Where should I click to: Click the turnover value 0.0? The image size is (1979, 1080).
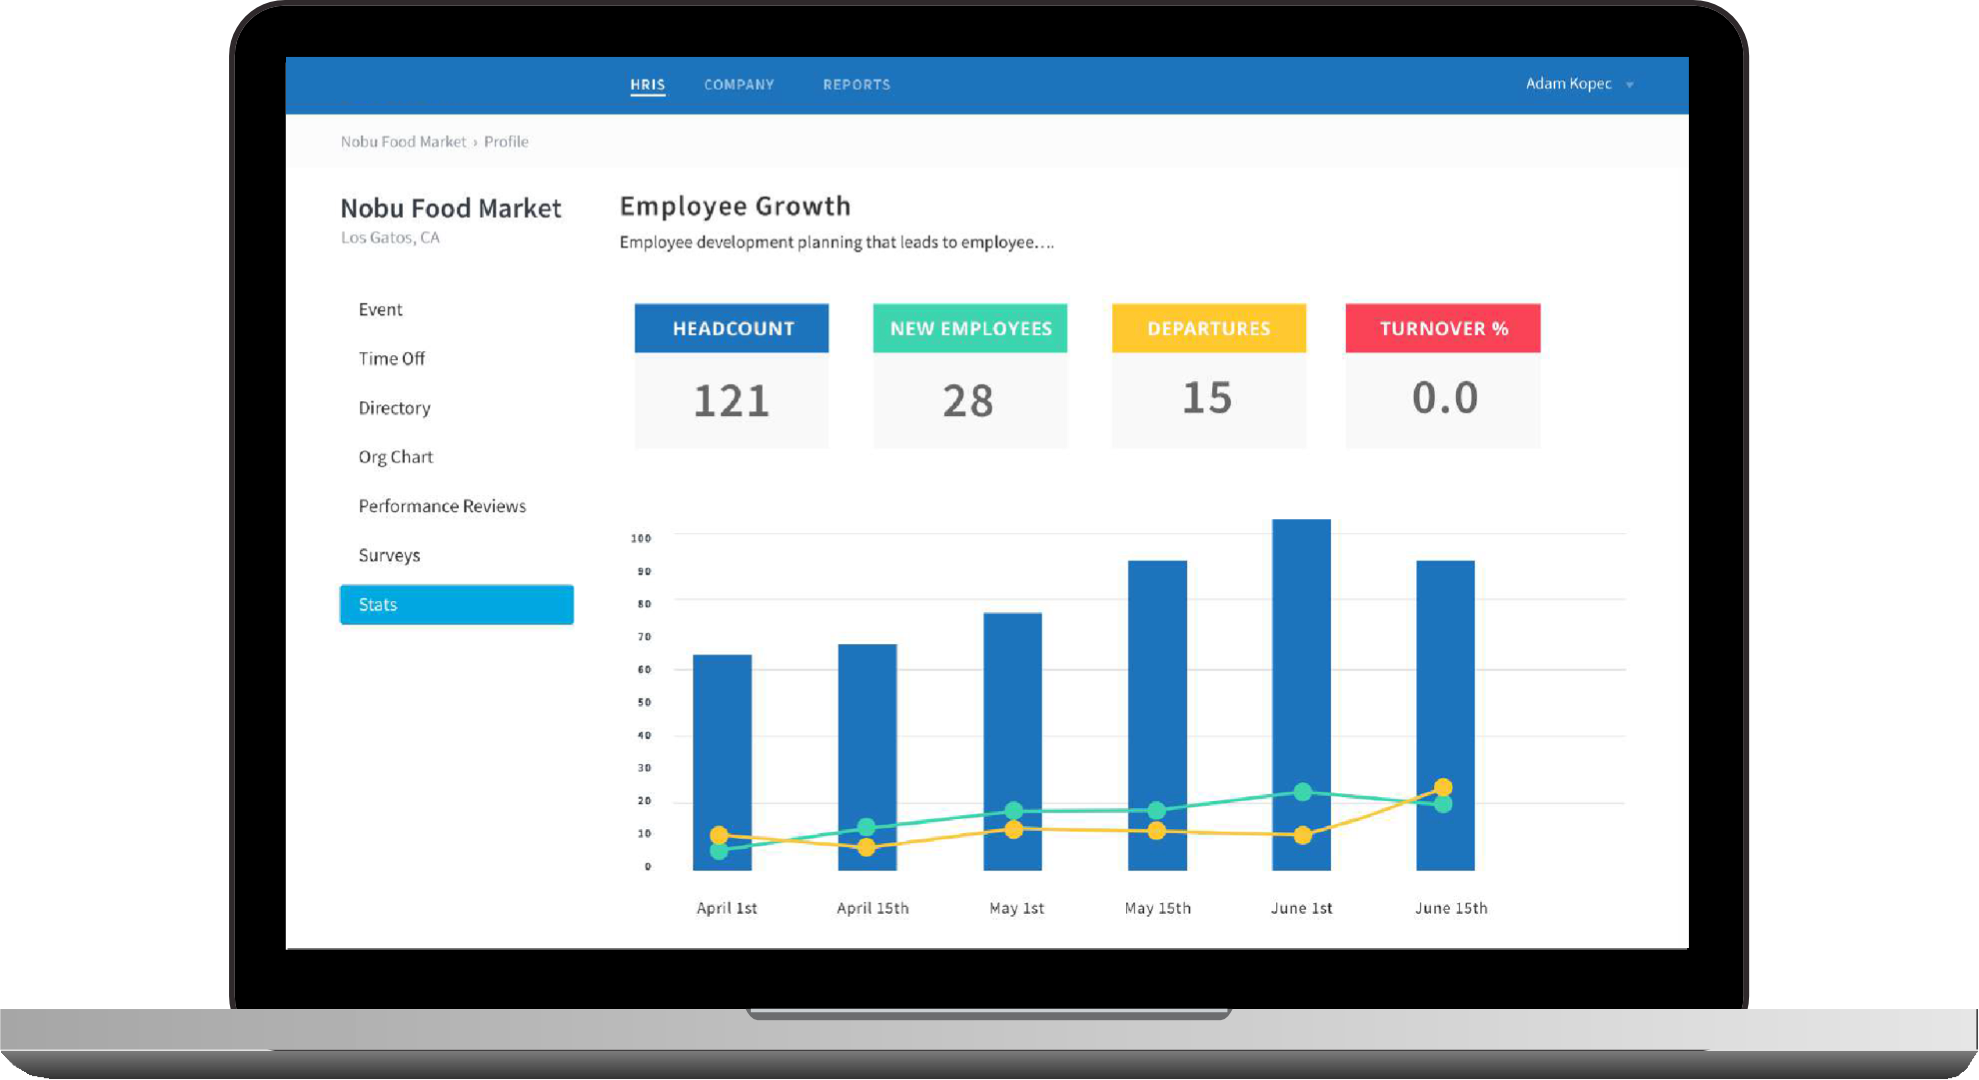tap(1445, 398)
